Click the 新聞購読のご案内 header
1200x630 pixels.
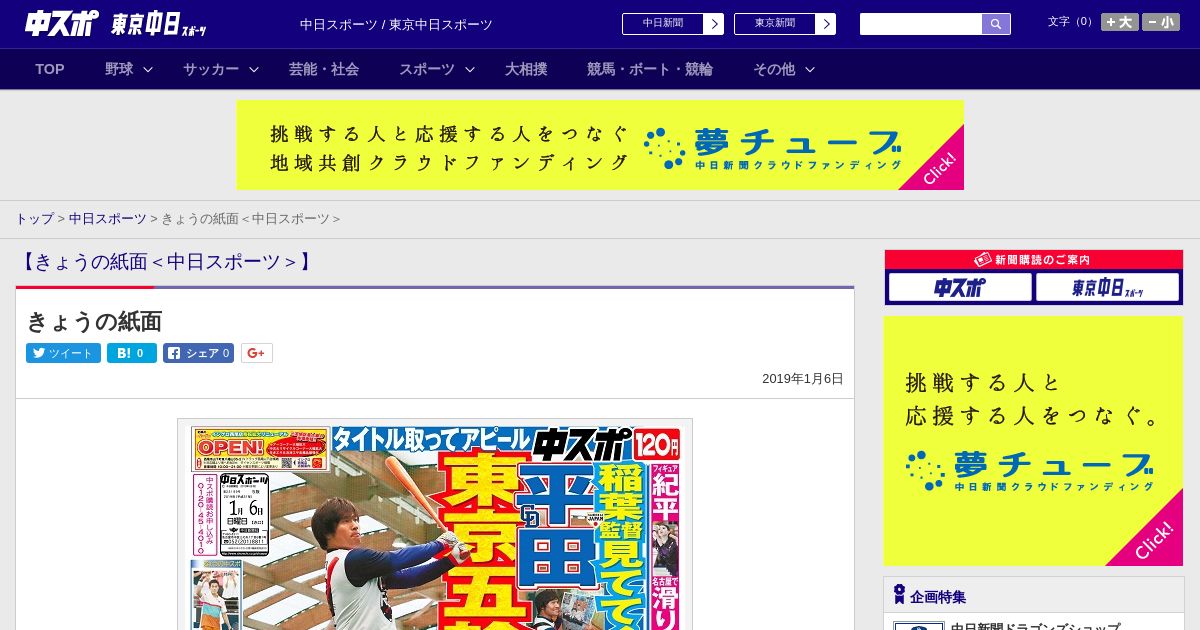1033,260
